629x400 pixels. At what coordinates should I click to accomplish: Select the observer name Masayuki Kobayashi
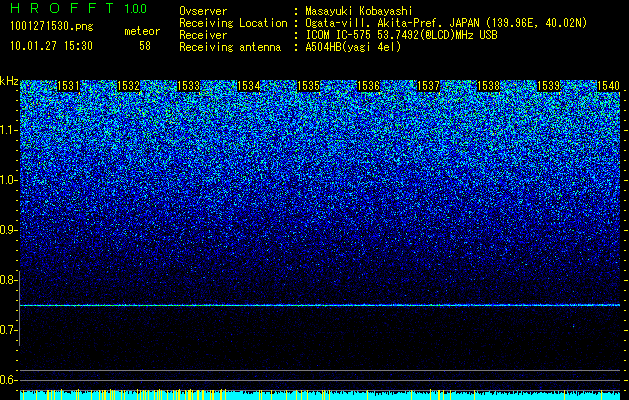[359, 11]
